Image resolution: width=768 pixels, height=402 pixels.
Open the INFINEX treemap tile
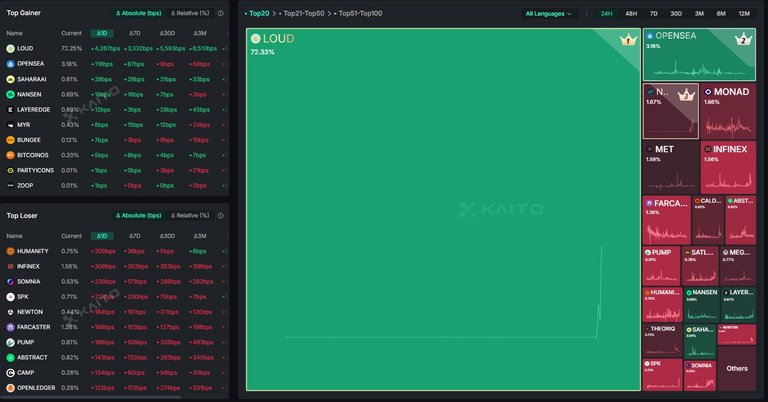click(728, 167)
